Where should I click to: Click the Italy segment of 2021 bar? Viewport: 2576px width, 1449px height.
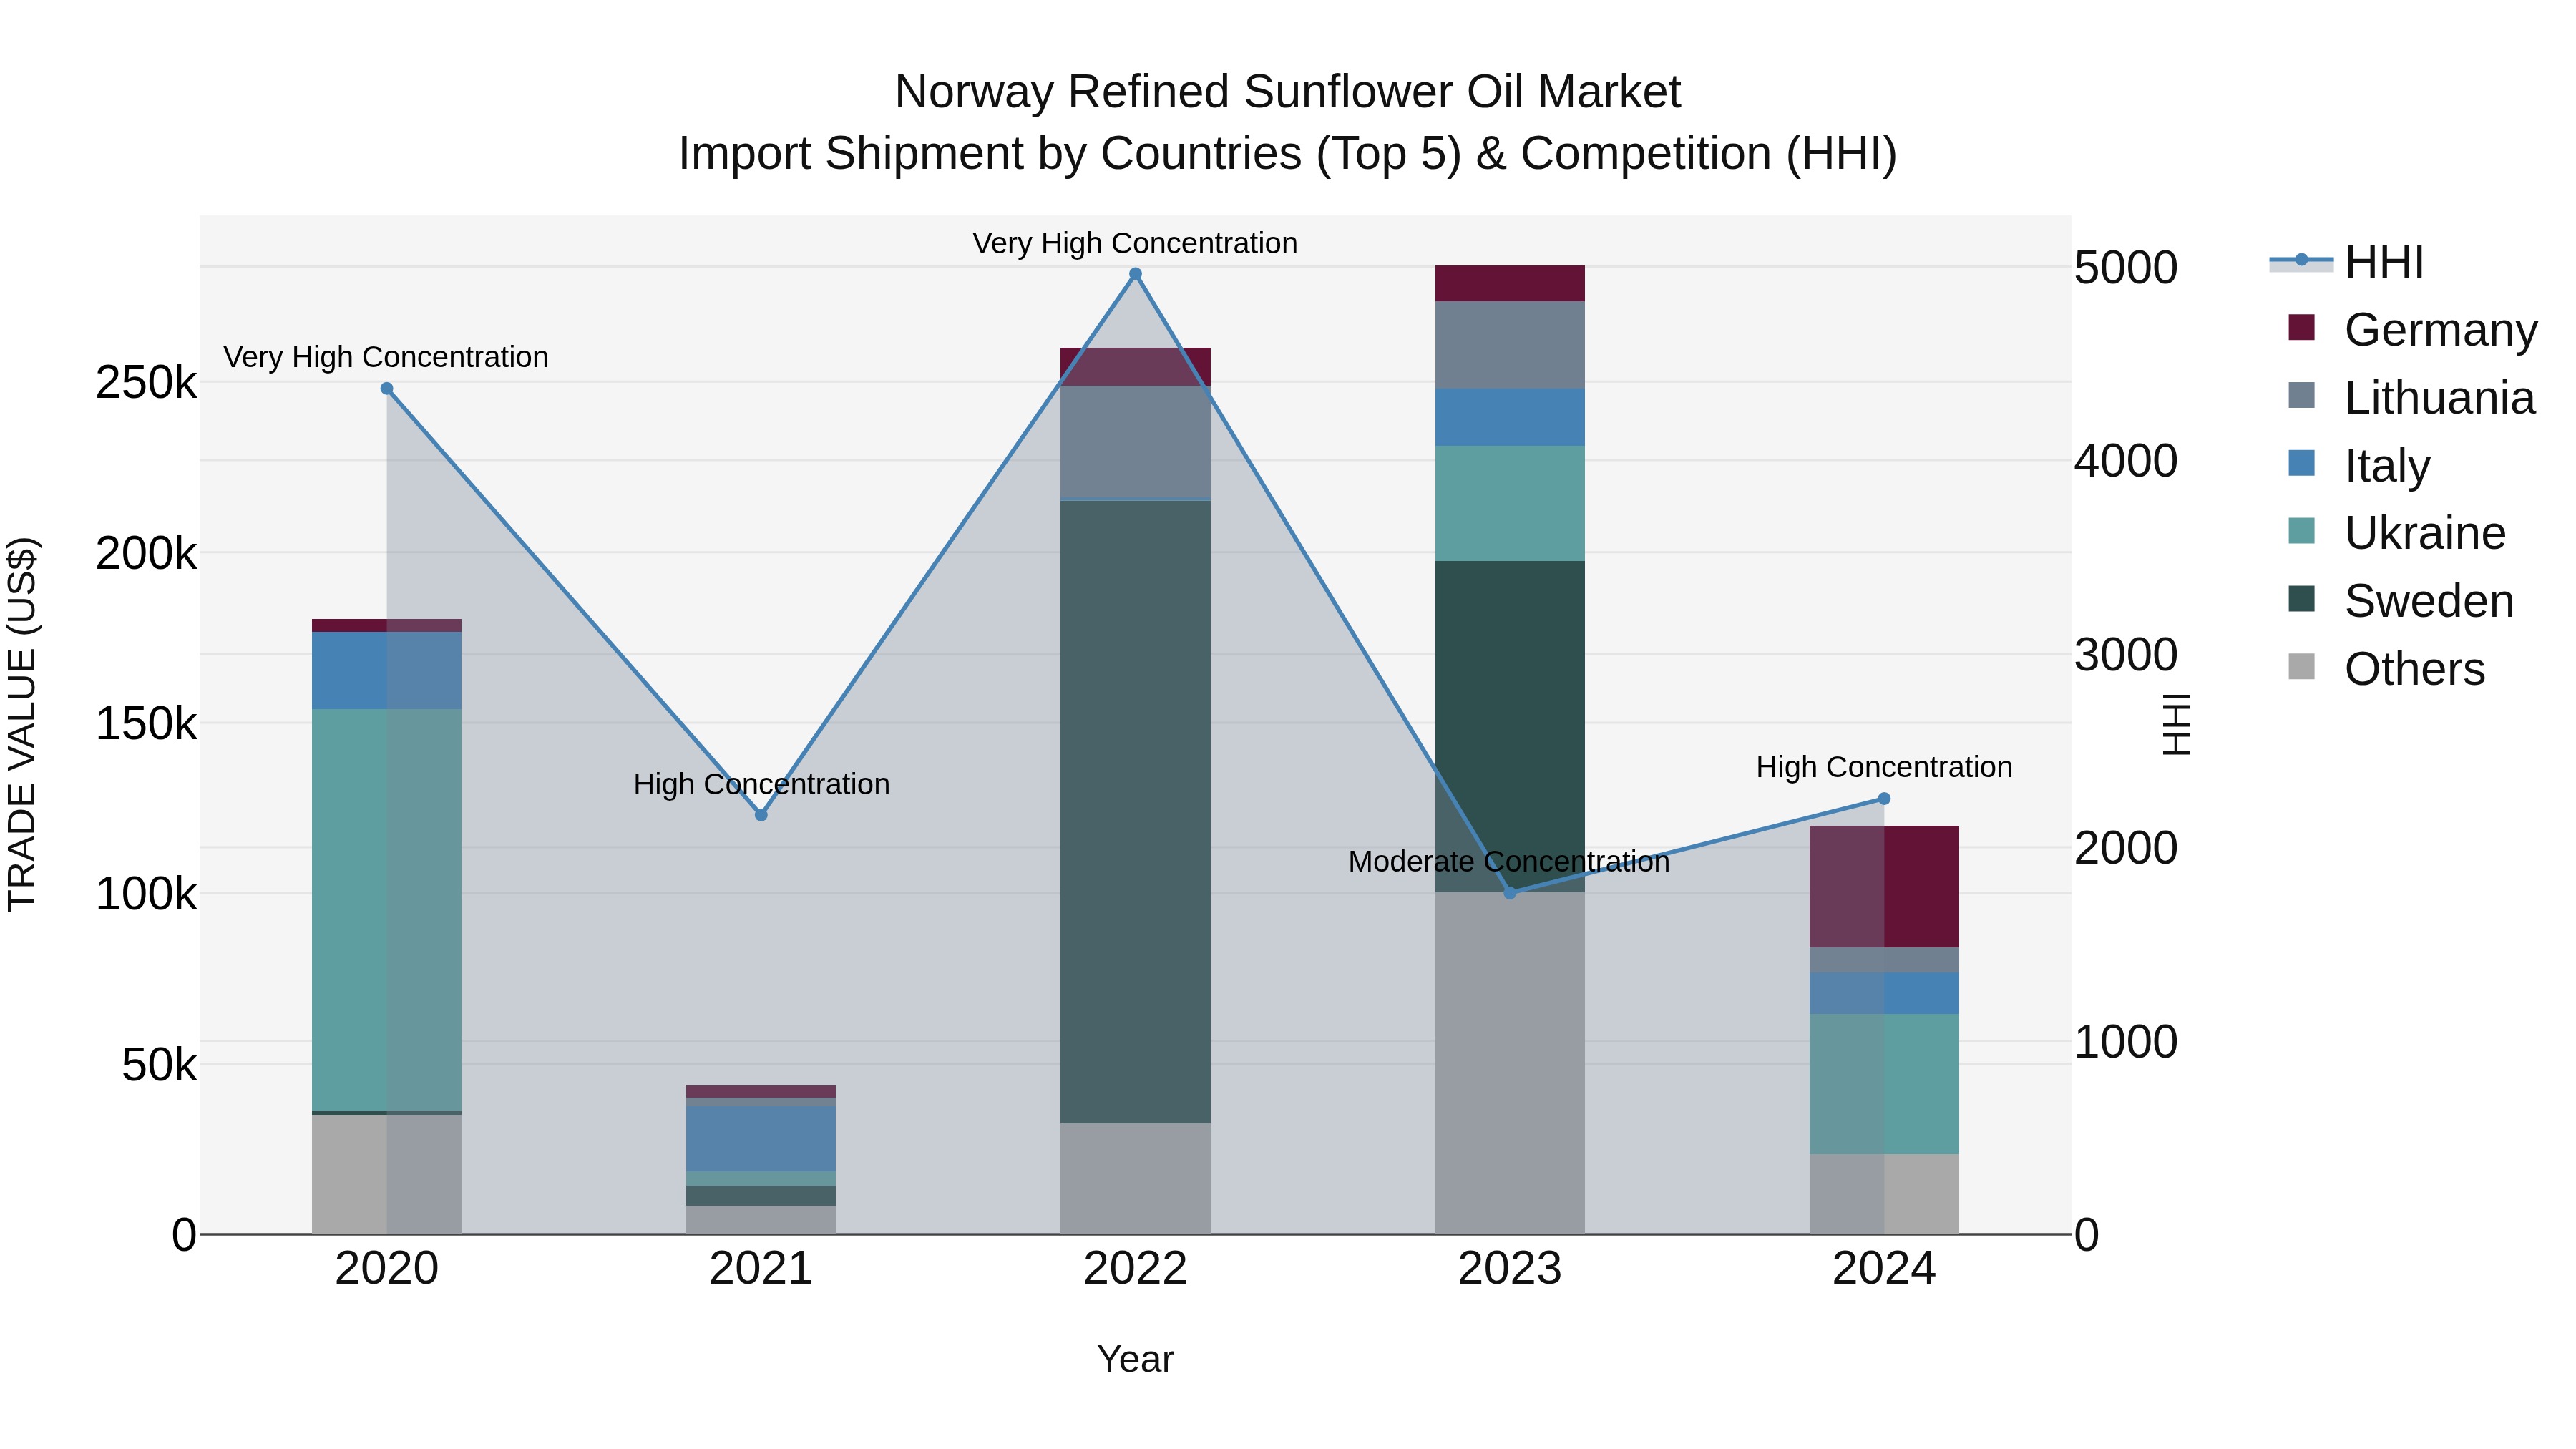(761, 1138)
